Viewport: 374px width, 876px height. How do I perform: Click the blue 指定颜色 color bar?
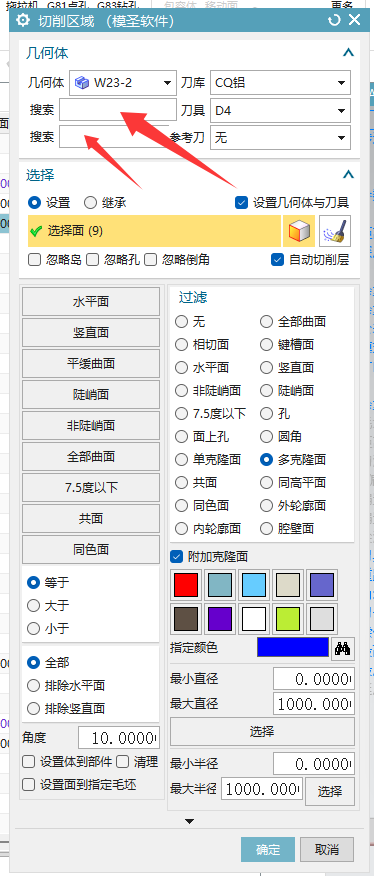(293, 648)
